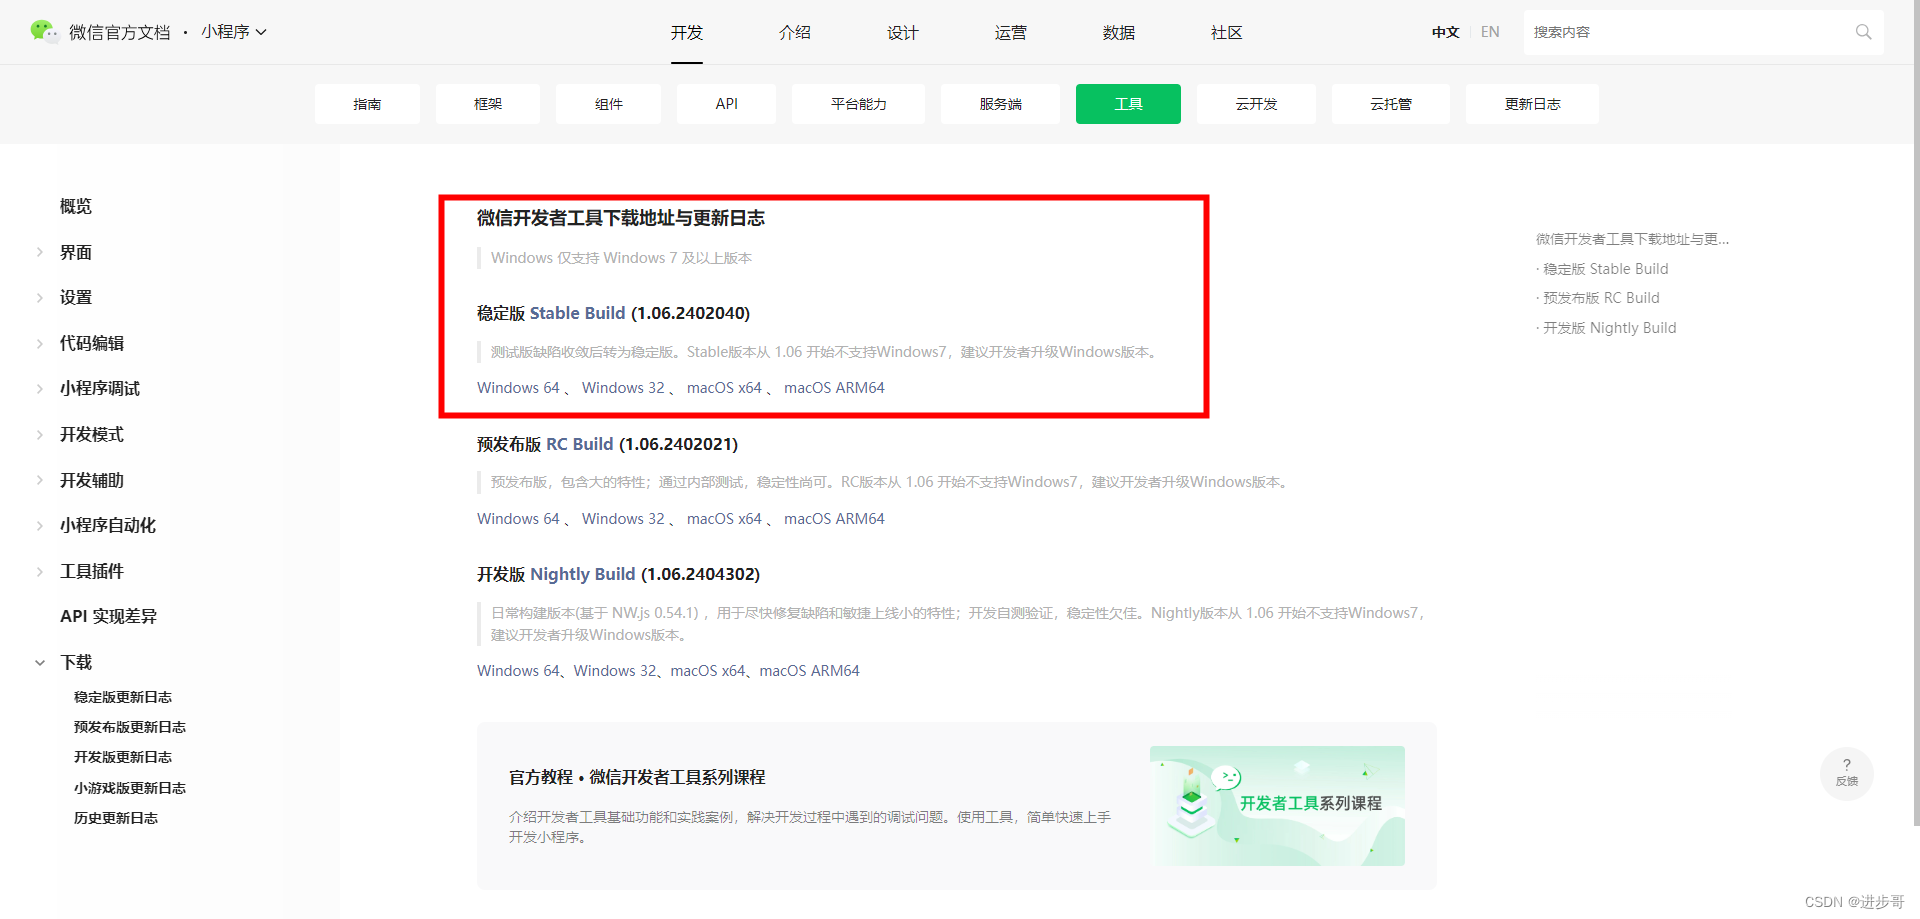Download RC Build Windows 64

518,519
